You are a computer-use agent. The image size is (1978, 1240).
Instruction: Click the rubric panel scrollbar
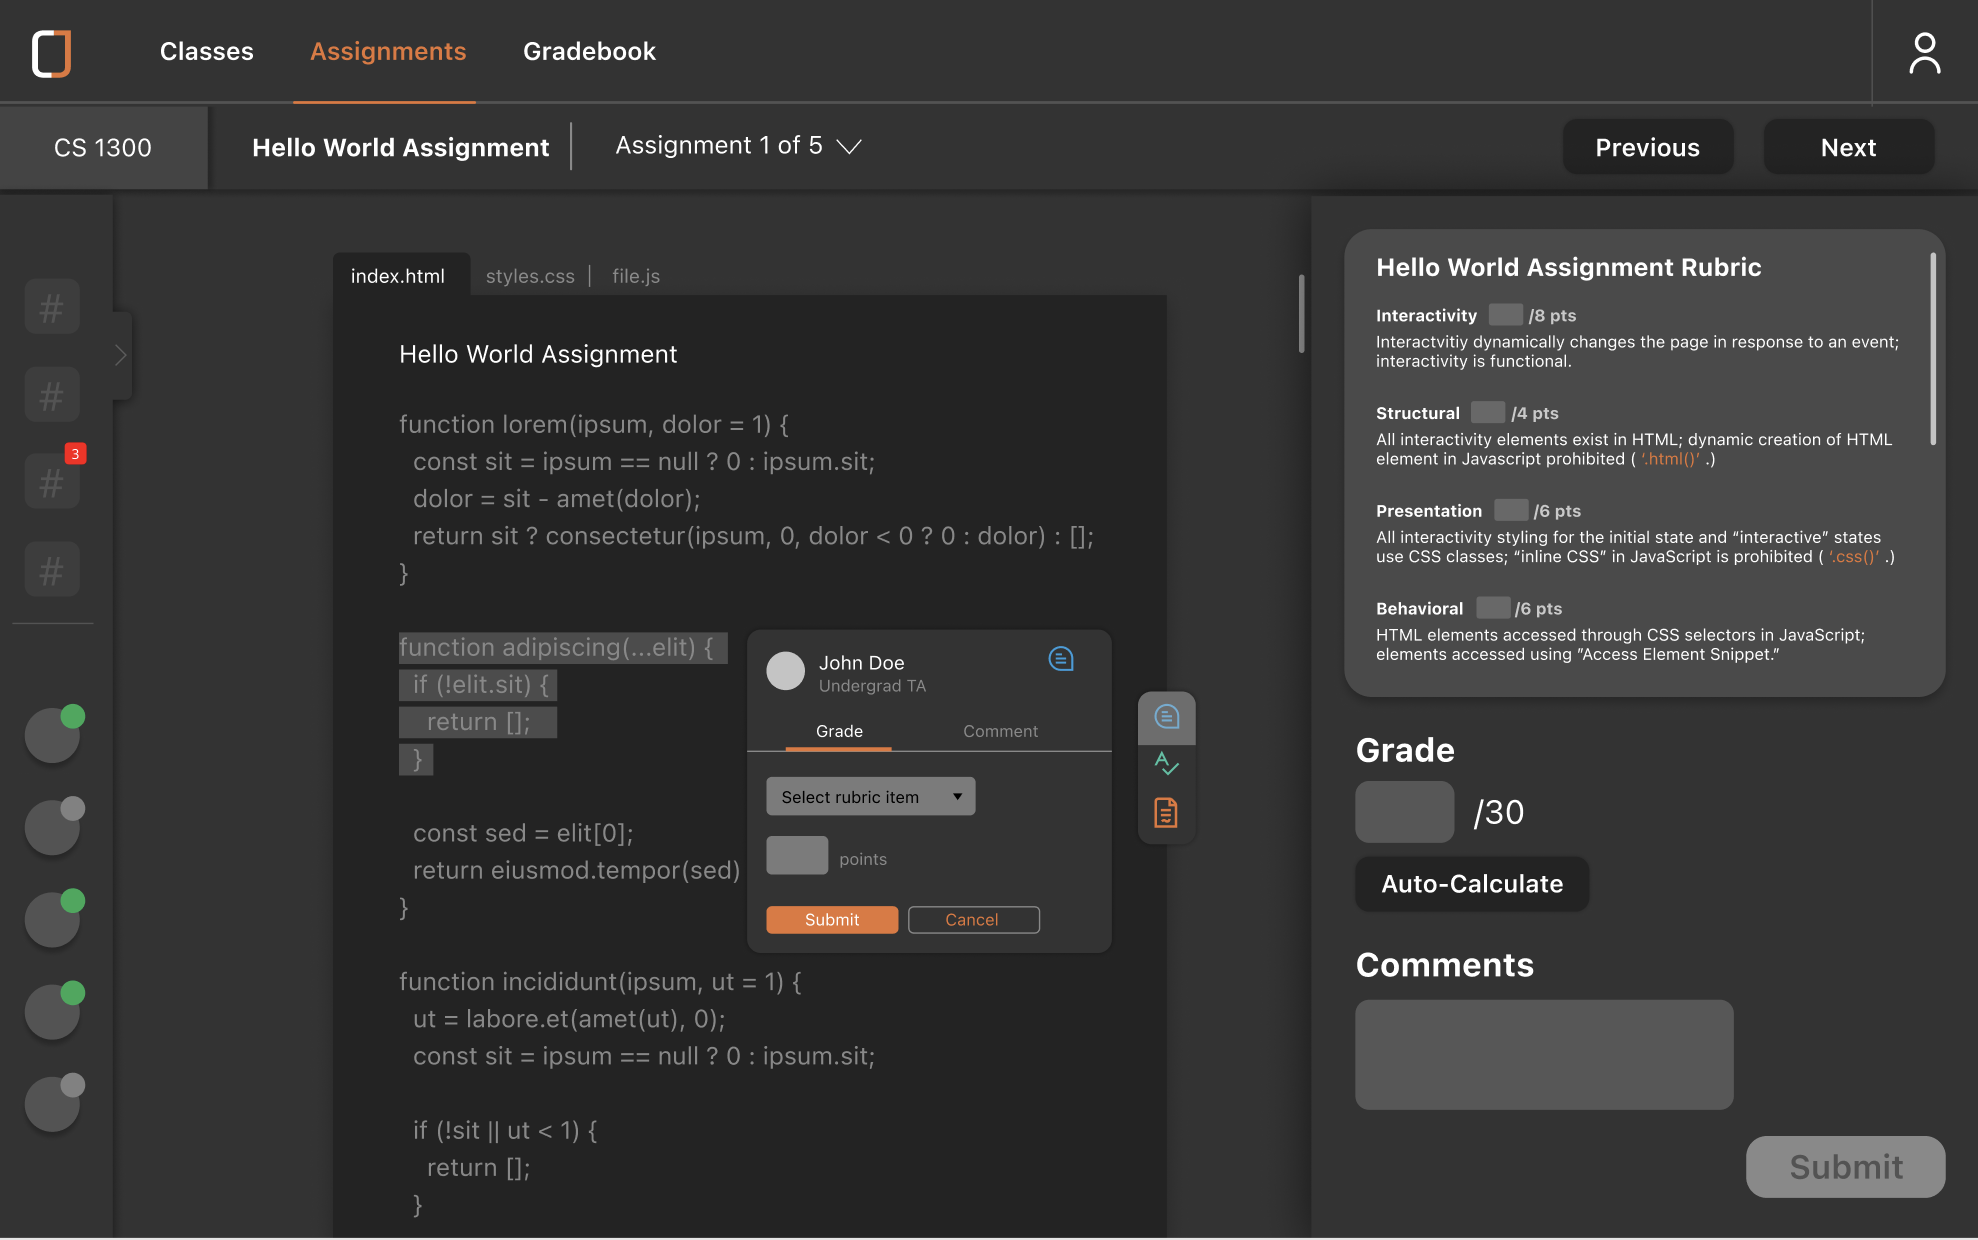tap(1932, 350)
